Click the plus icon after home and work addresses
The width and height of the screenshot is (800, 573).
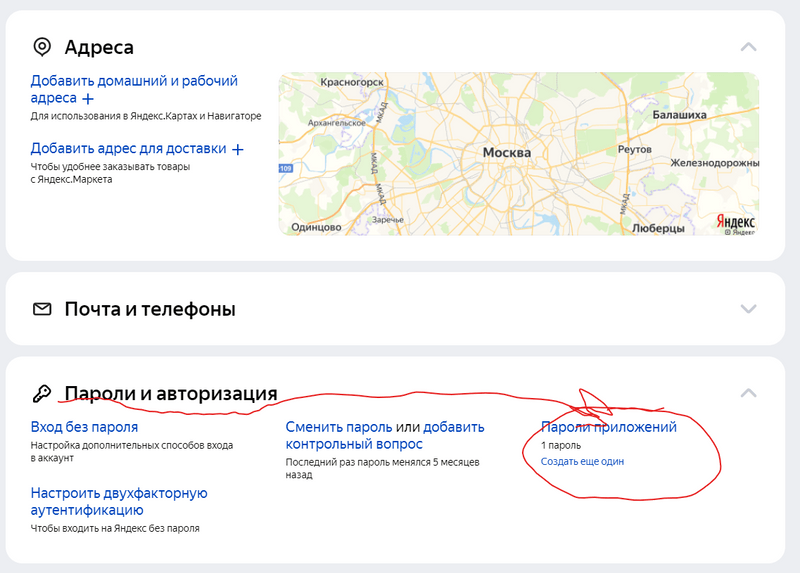coord(88,99)
